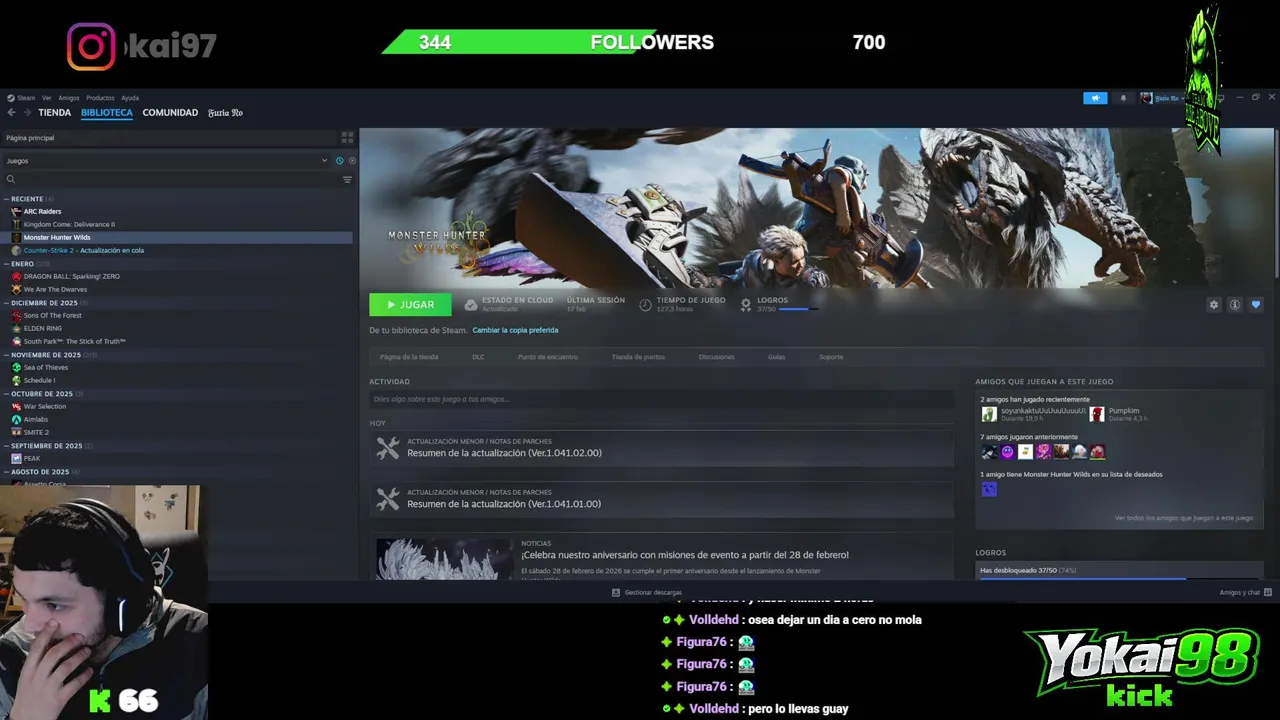This screenshot has width=1280, height=720.
Task: Open the achievements ribbon icon
Action: coord(746,305)
